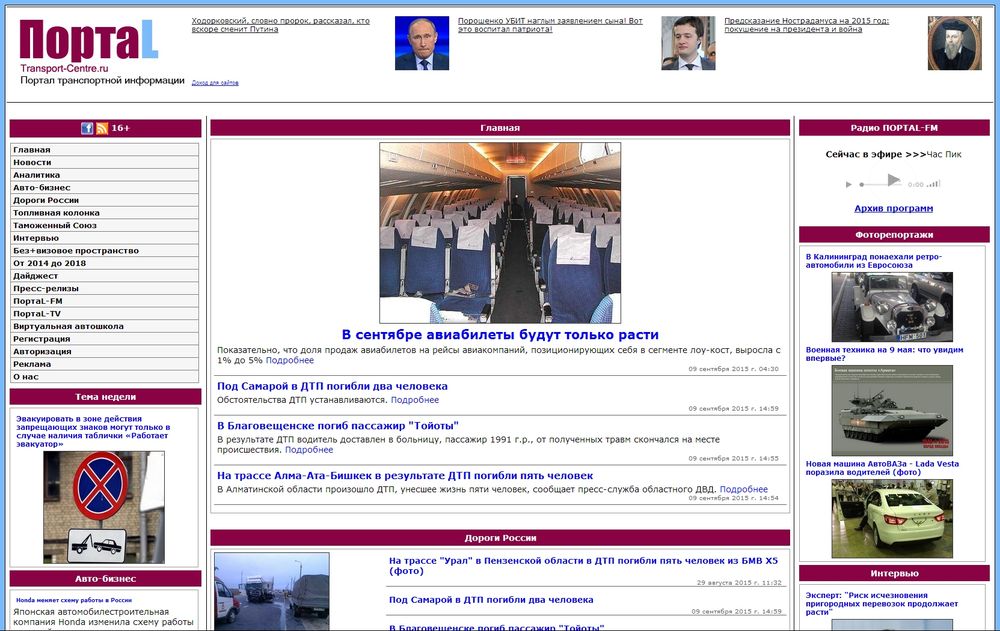Click the highway trucks photo in Дороги России
Image resolution: width=1000 pixels, height=631 pixels.
pyautogui.click(x=272, y=591)
